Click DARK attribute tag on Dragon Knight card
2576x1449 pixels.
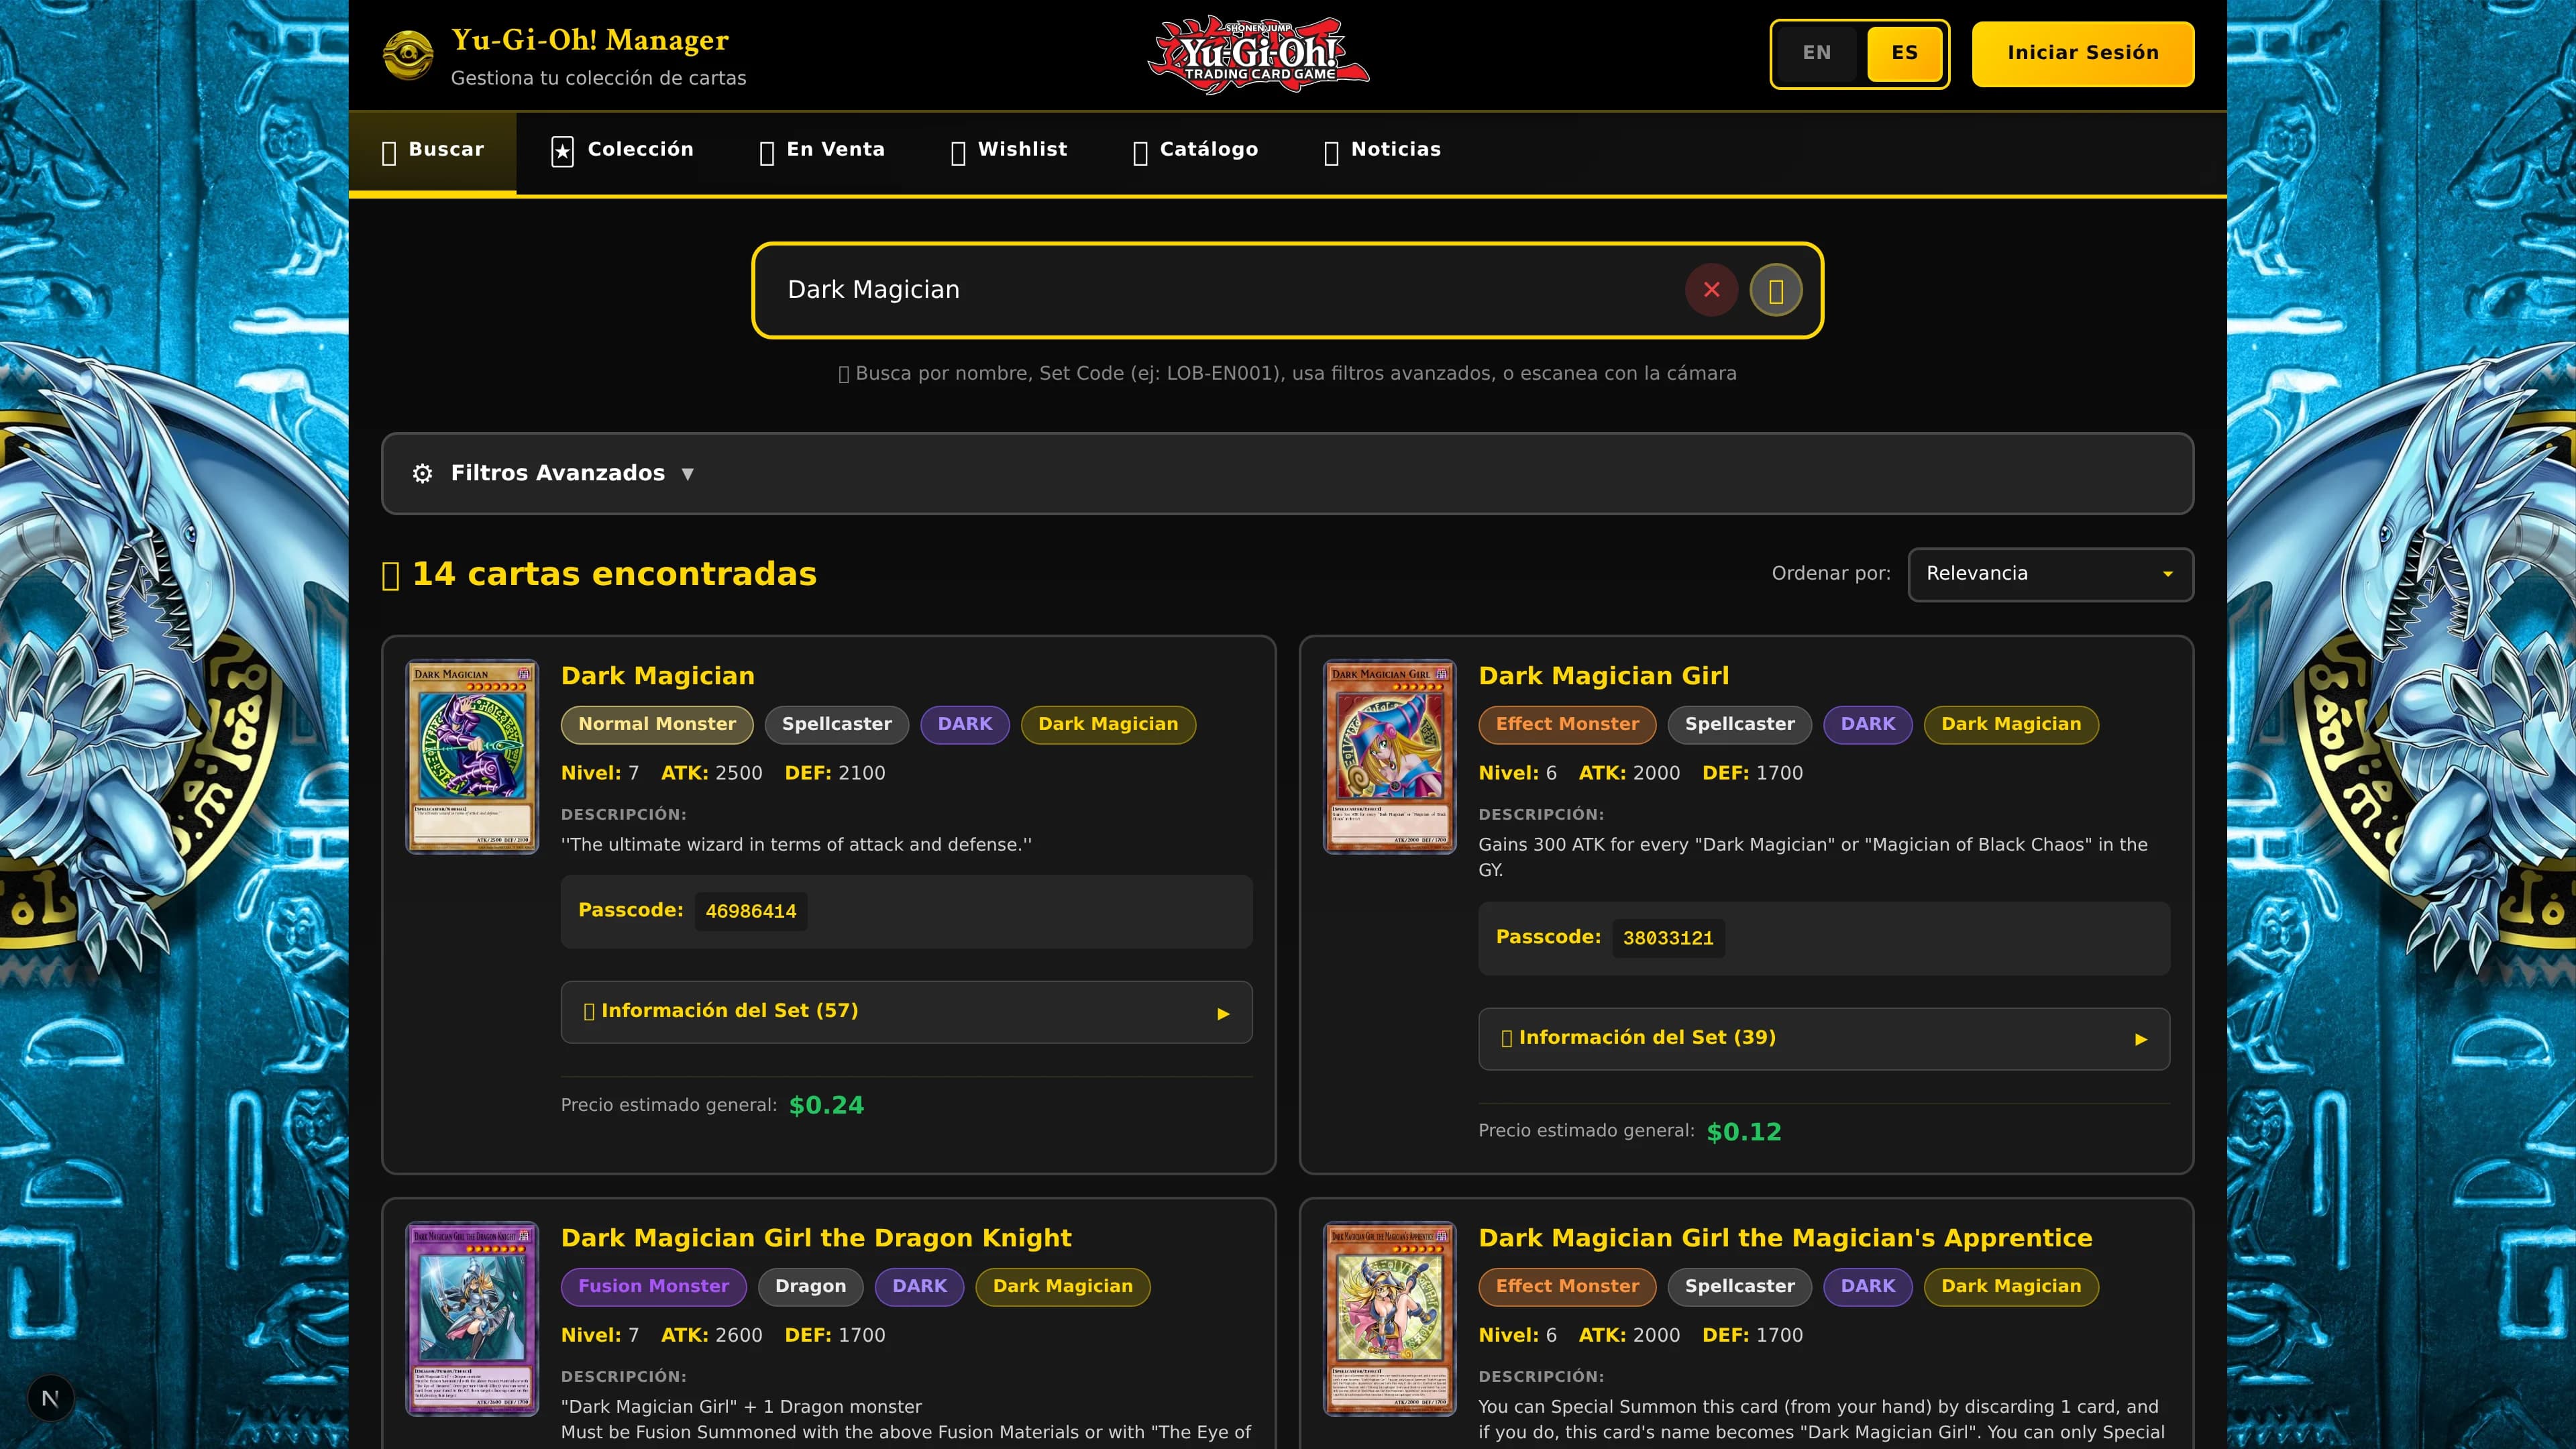919,1286
